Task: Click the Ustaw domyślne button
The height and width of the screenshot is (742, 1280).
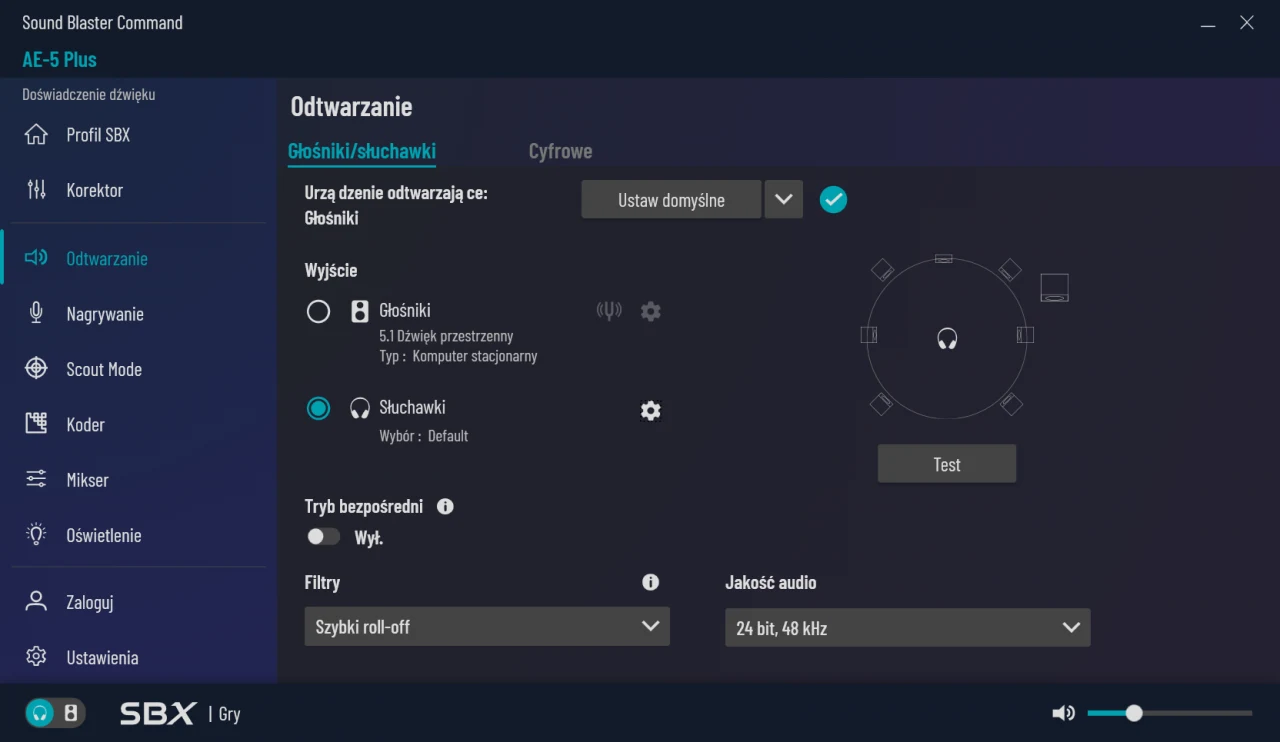Action: (x=671, y=200)
